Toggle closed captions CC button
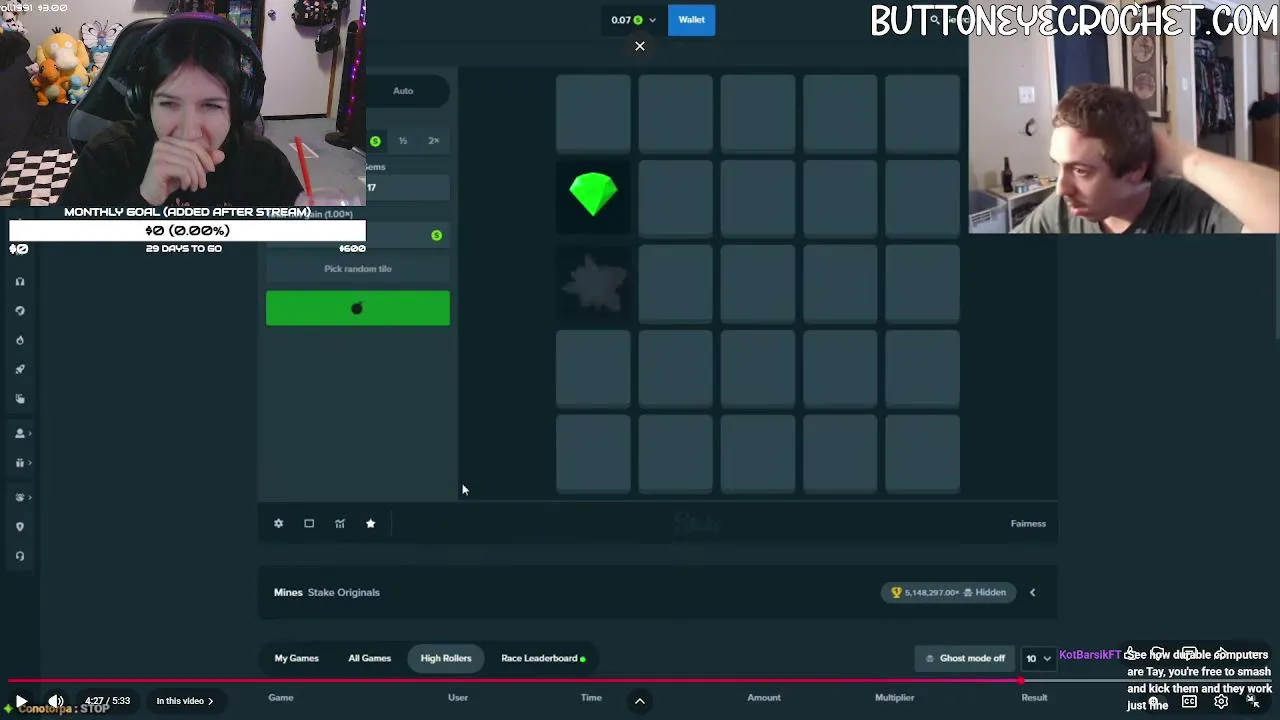 (x=1189, y=702)
